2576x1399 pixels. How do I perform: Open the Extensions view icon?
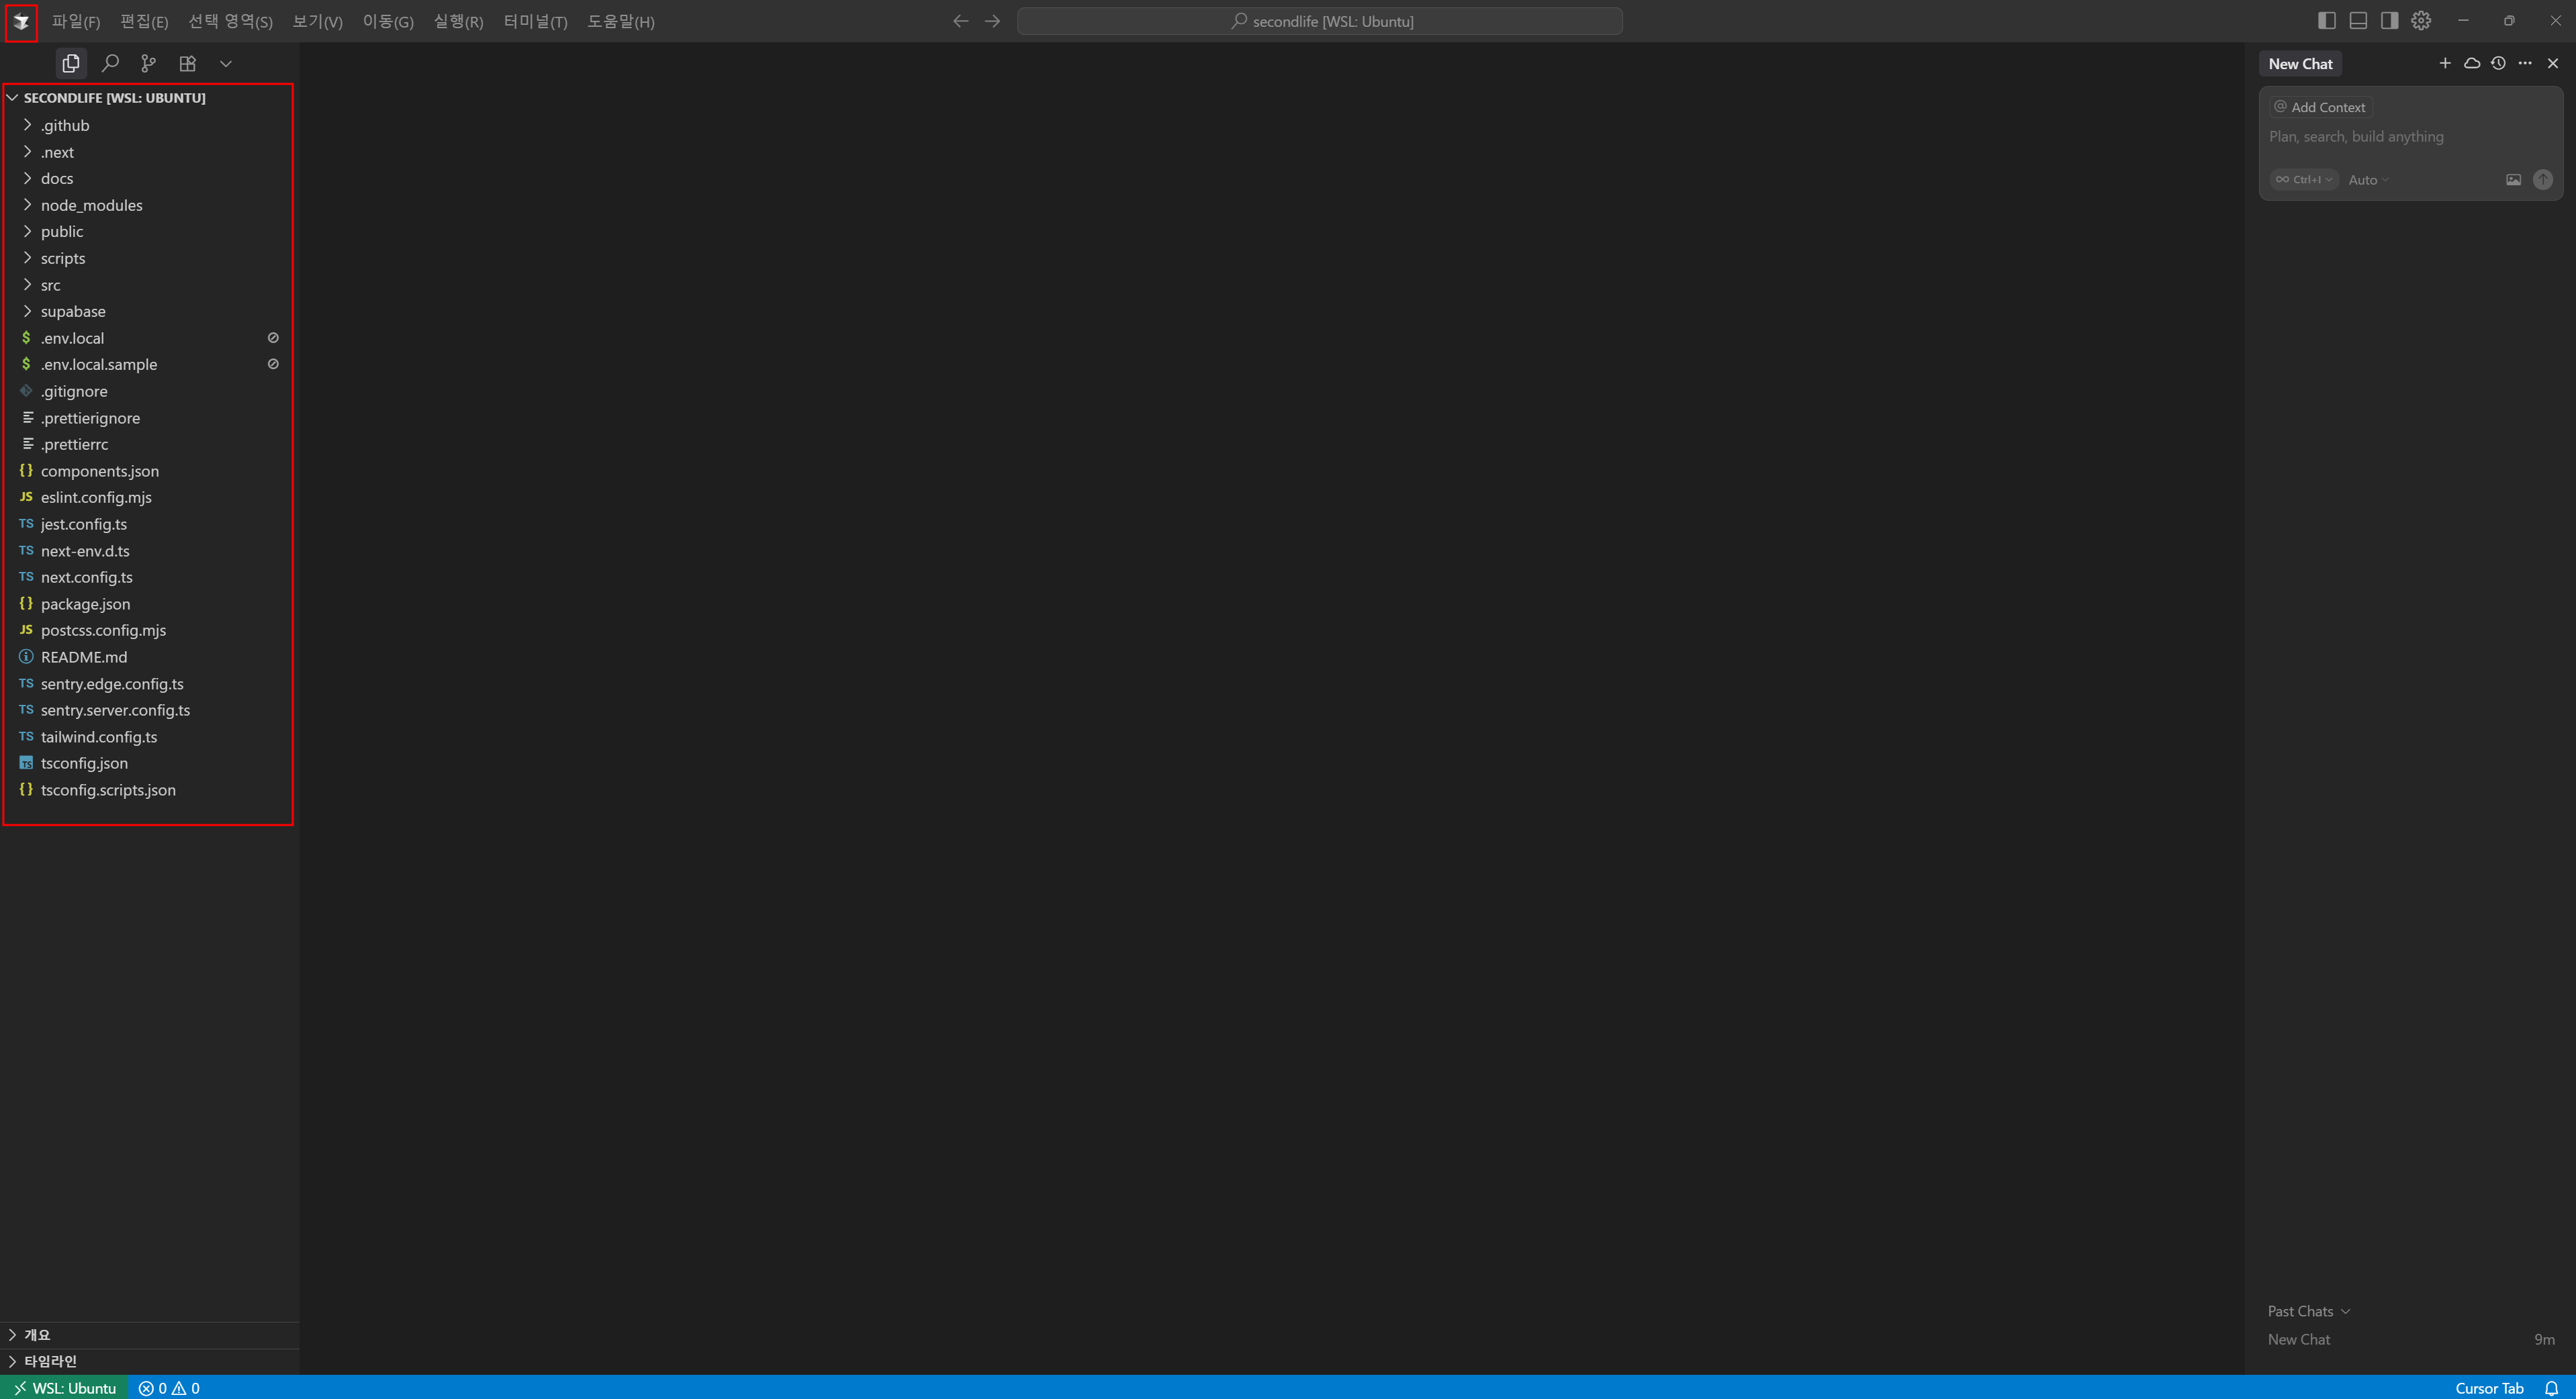coord(187,63)
